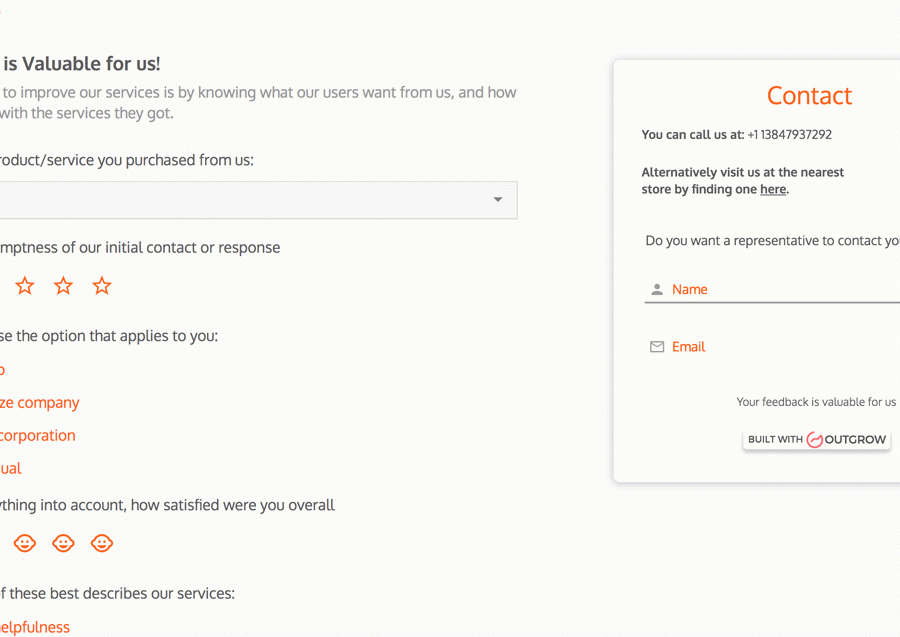This screenshot has height=637, width=900.
Task: Click the rightmost star in promptness rating
Action: 102,286
